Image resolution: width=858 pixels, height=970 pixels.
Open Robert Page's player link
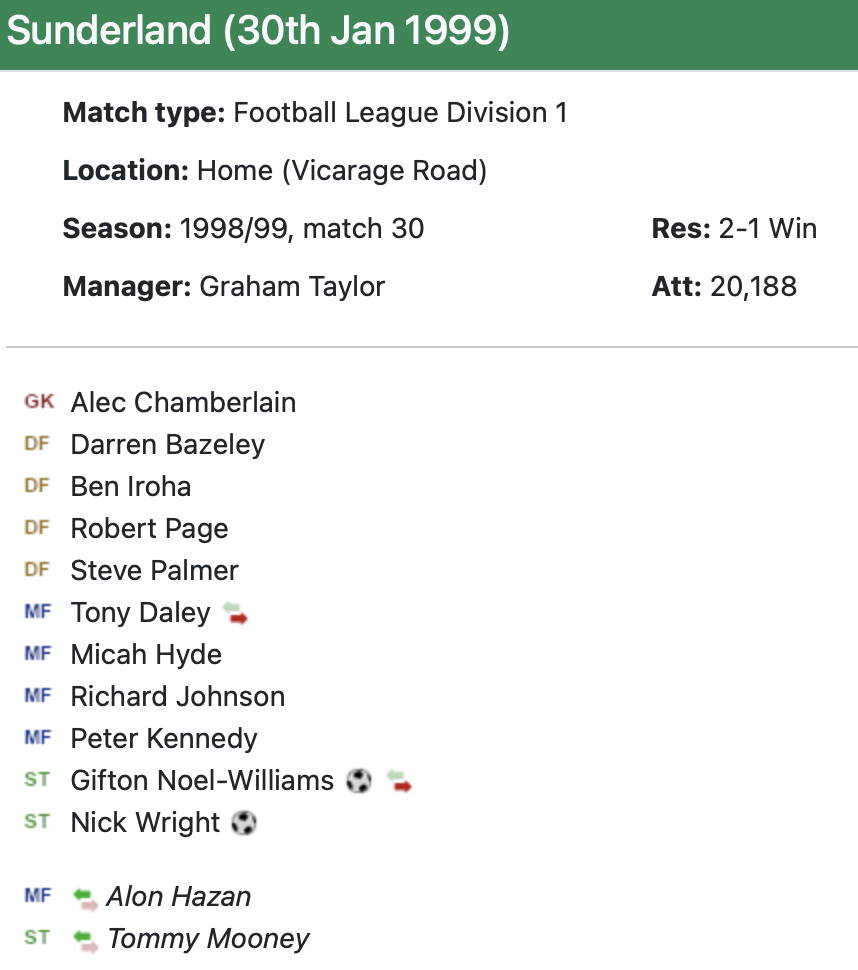pyautogui.click(x=149, y=529)
